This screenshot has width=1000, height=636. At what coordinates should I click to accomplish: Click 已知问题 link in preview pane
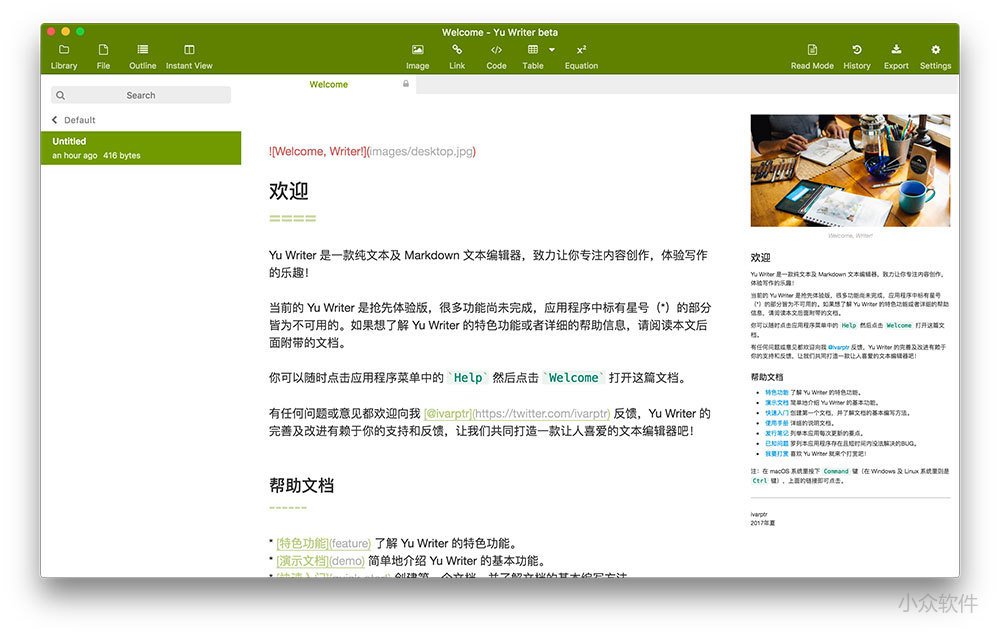tap(776, 443)
